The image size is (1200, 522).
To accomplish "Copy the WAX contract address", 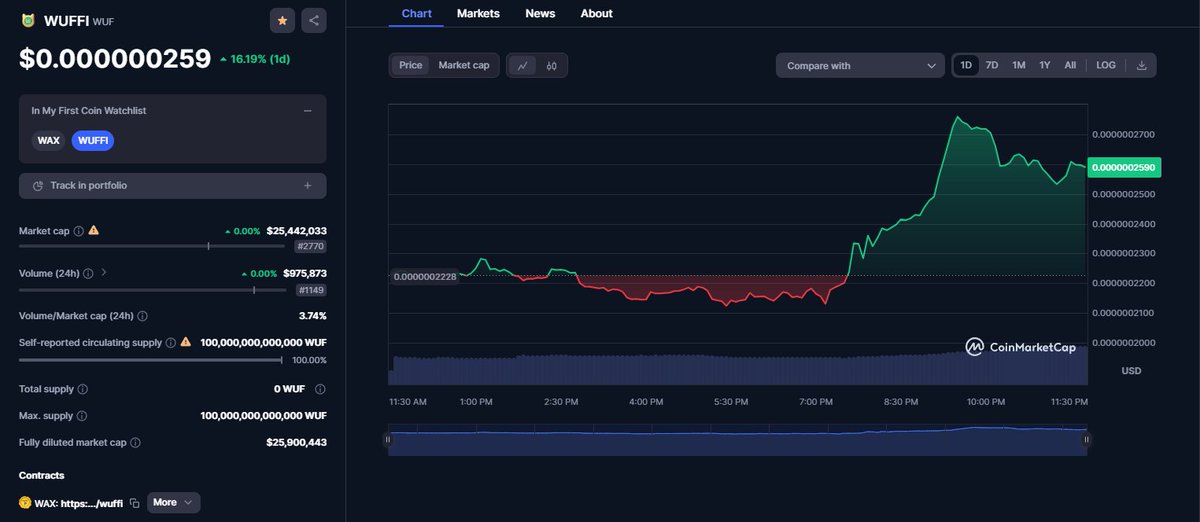I will [x=134, y=503].
